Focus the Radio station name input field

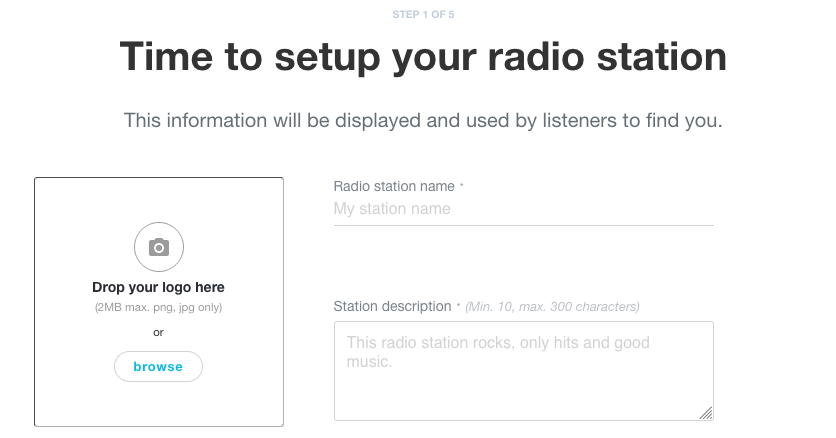click(524, 209)
